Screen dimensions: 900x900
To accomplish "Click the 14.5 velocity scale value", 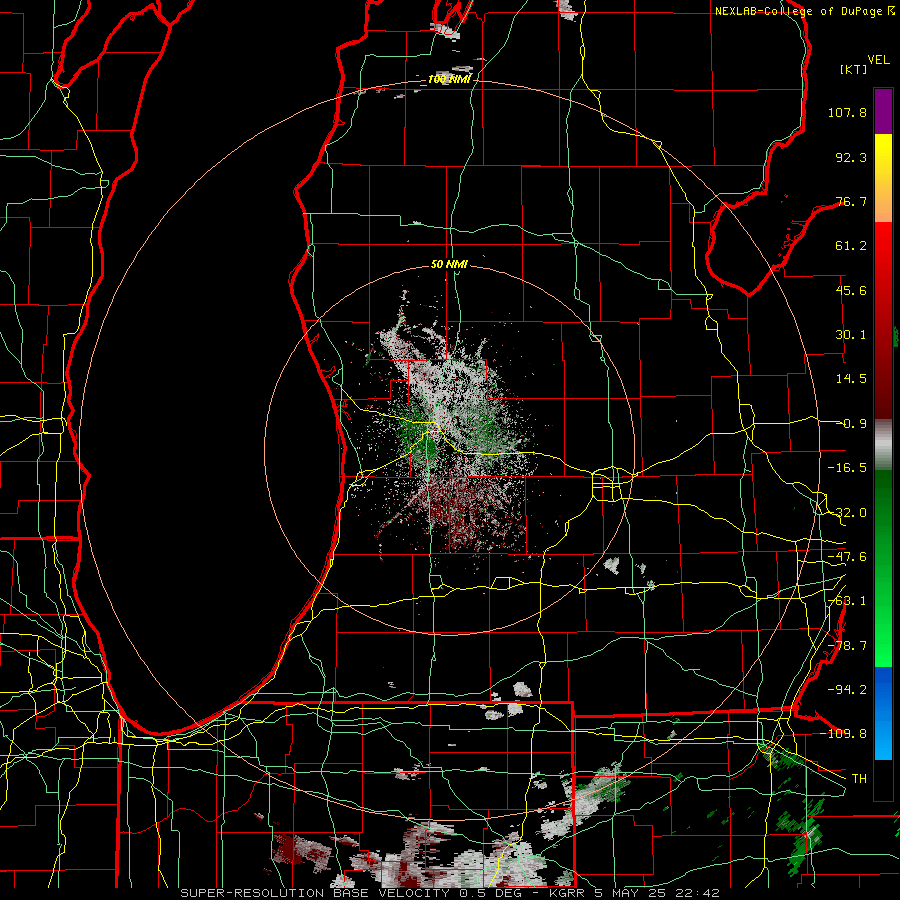I will [851, 379].
